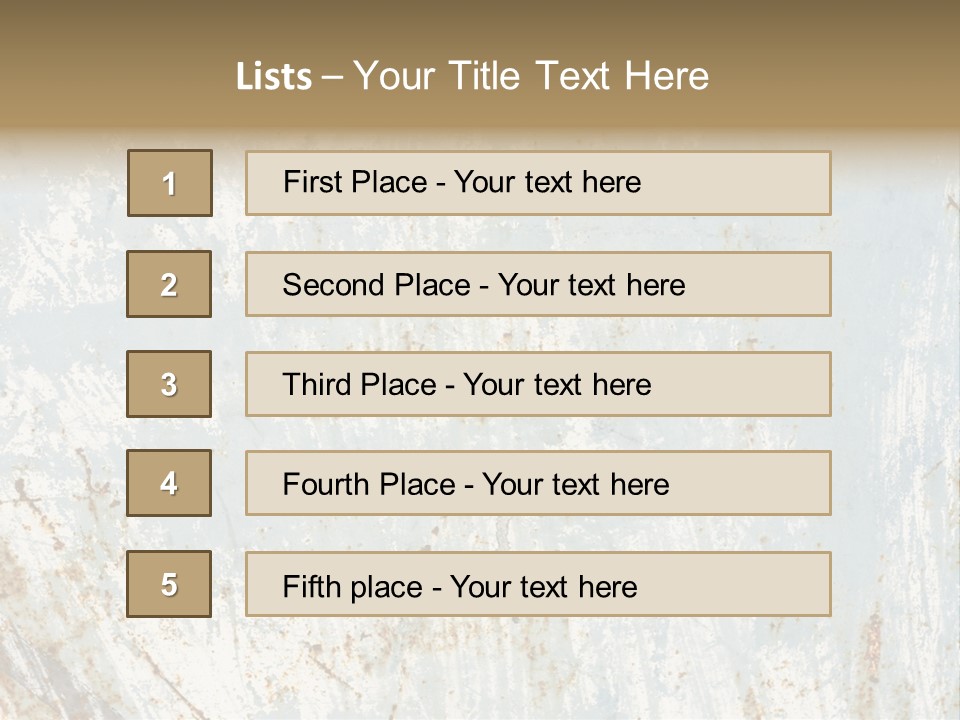
Task: Click the number 1 box
Action: (x=170, y=183)
